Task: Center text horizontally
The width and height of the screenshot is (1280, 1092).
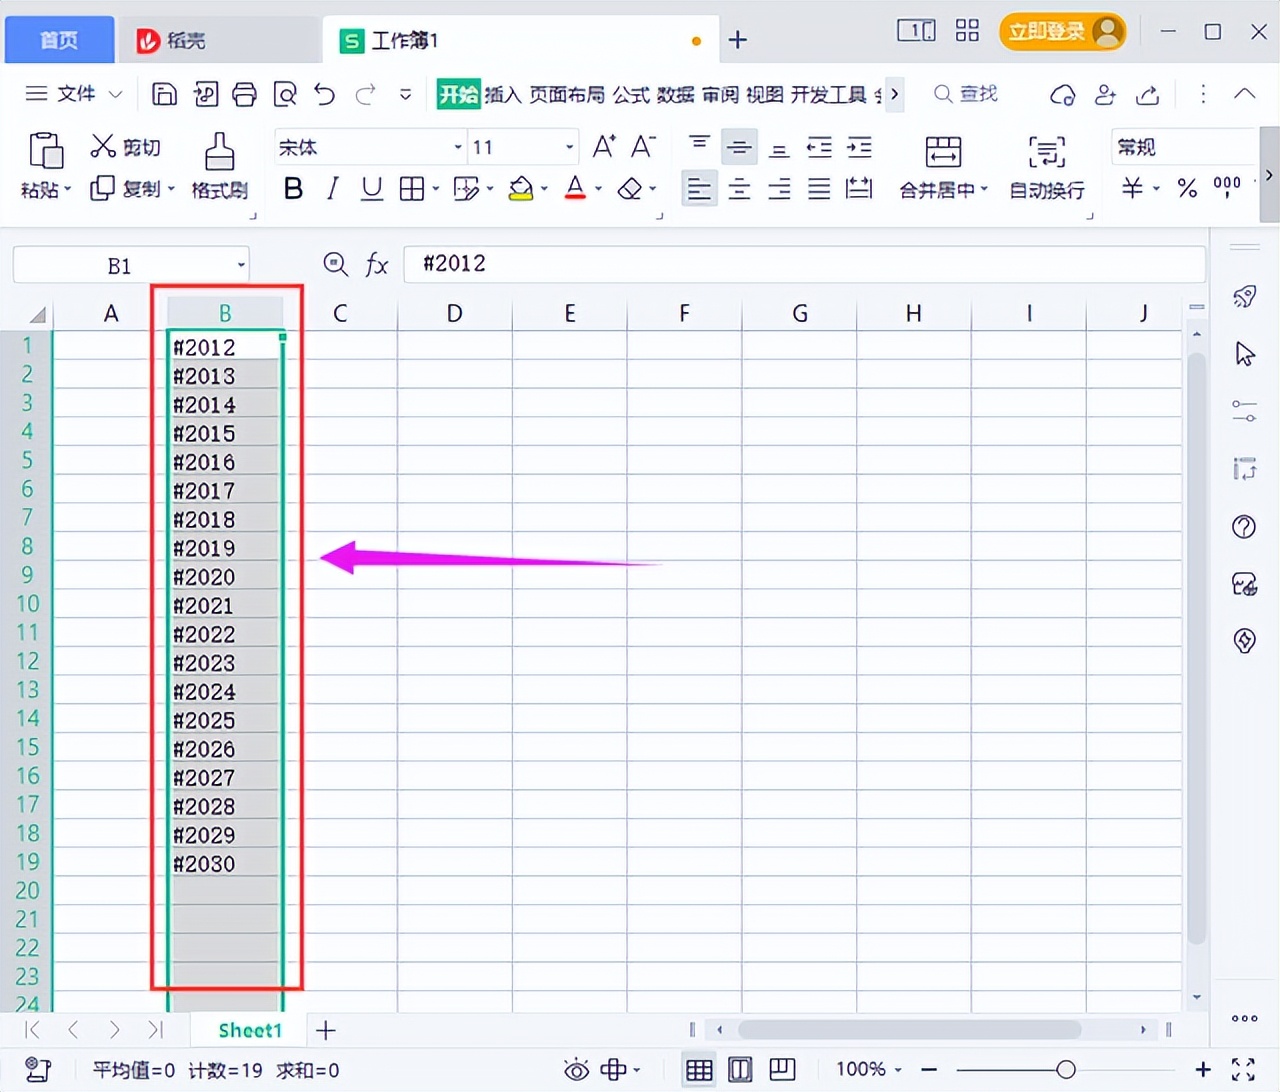Action: coord(739,188)
